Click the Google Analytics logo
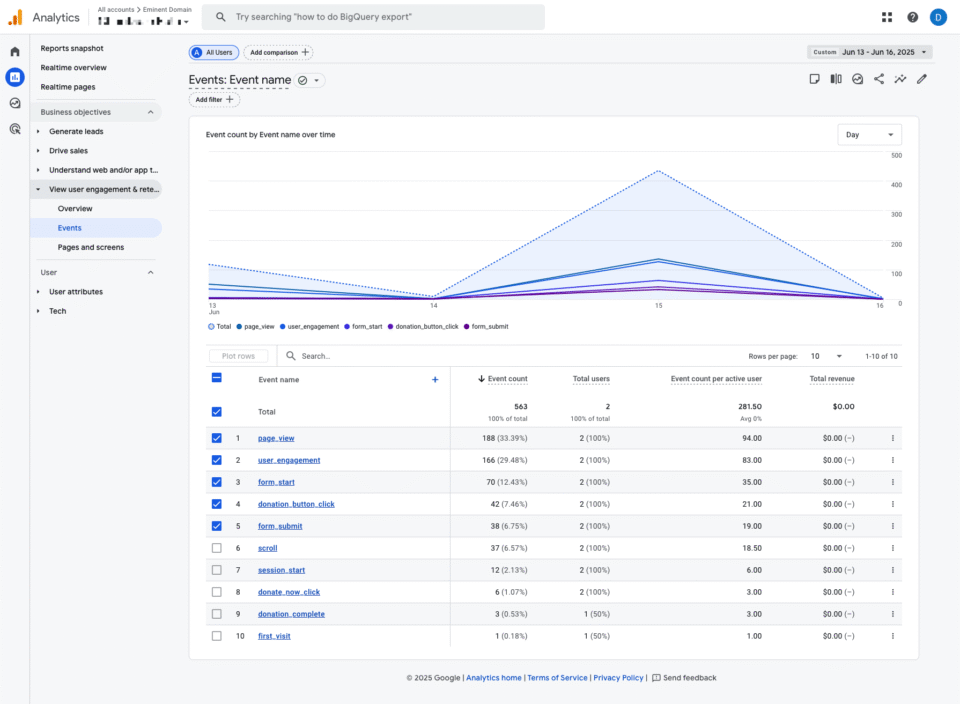The height and width of the screenshot is (704, 960). tap(15, 17)
